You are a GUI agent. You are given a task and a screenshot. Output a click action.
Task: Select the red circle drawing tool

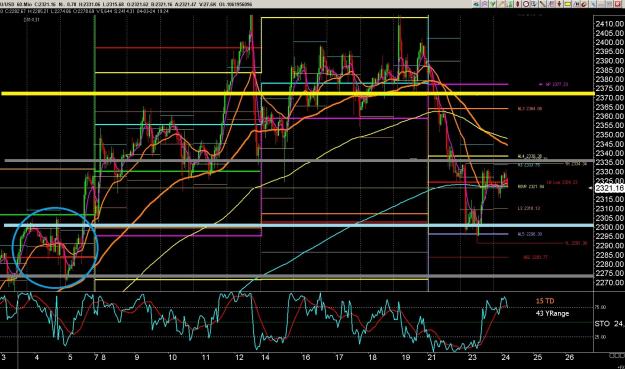click(x=526, y=4)
